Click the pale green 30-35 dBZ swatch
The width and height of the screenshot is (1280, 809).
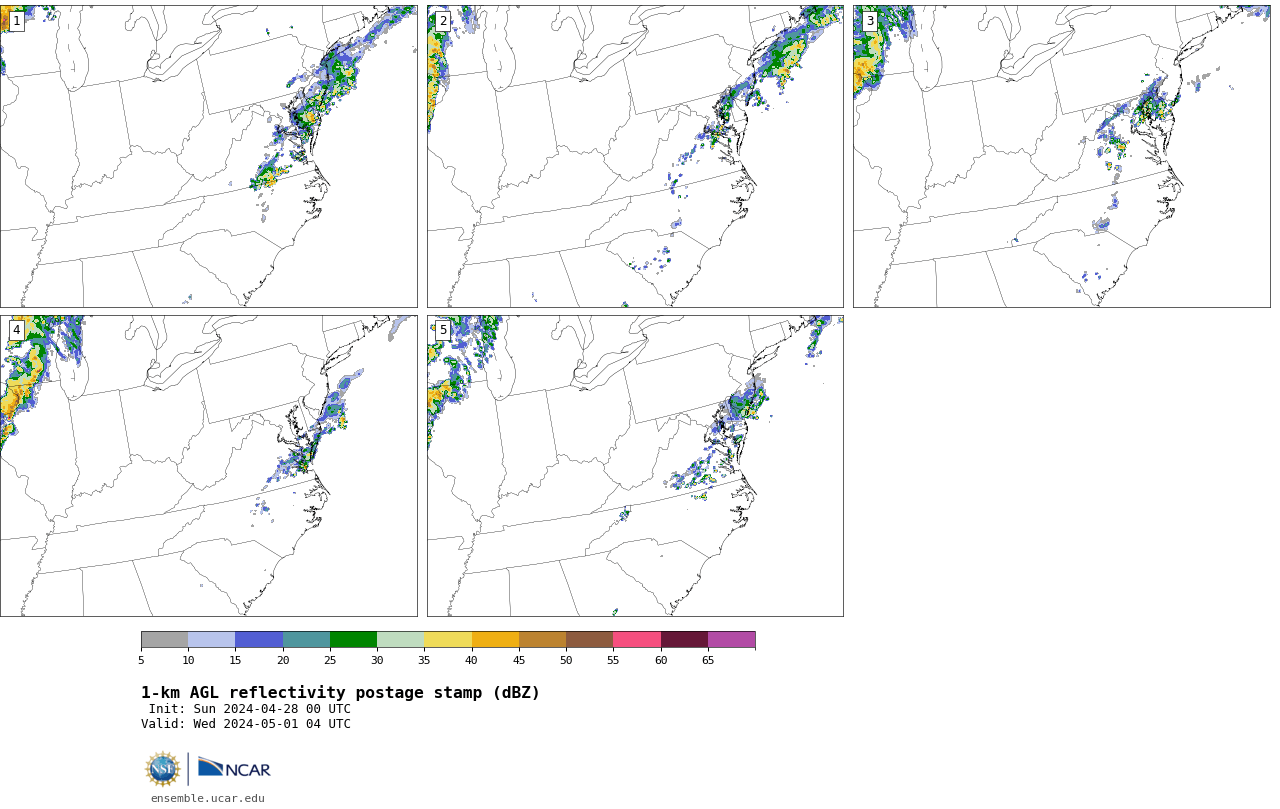tap(400, 640)
